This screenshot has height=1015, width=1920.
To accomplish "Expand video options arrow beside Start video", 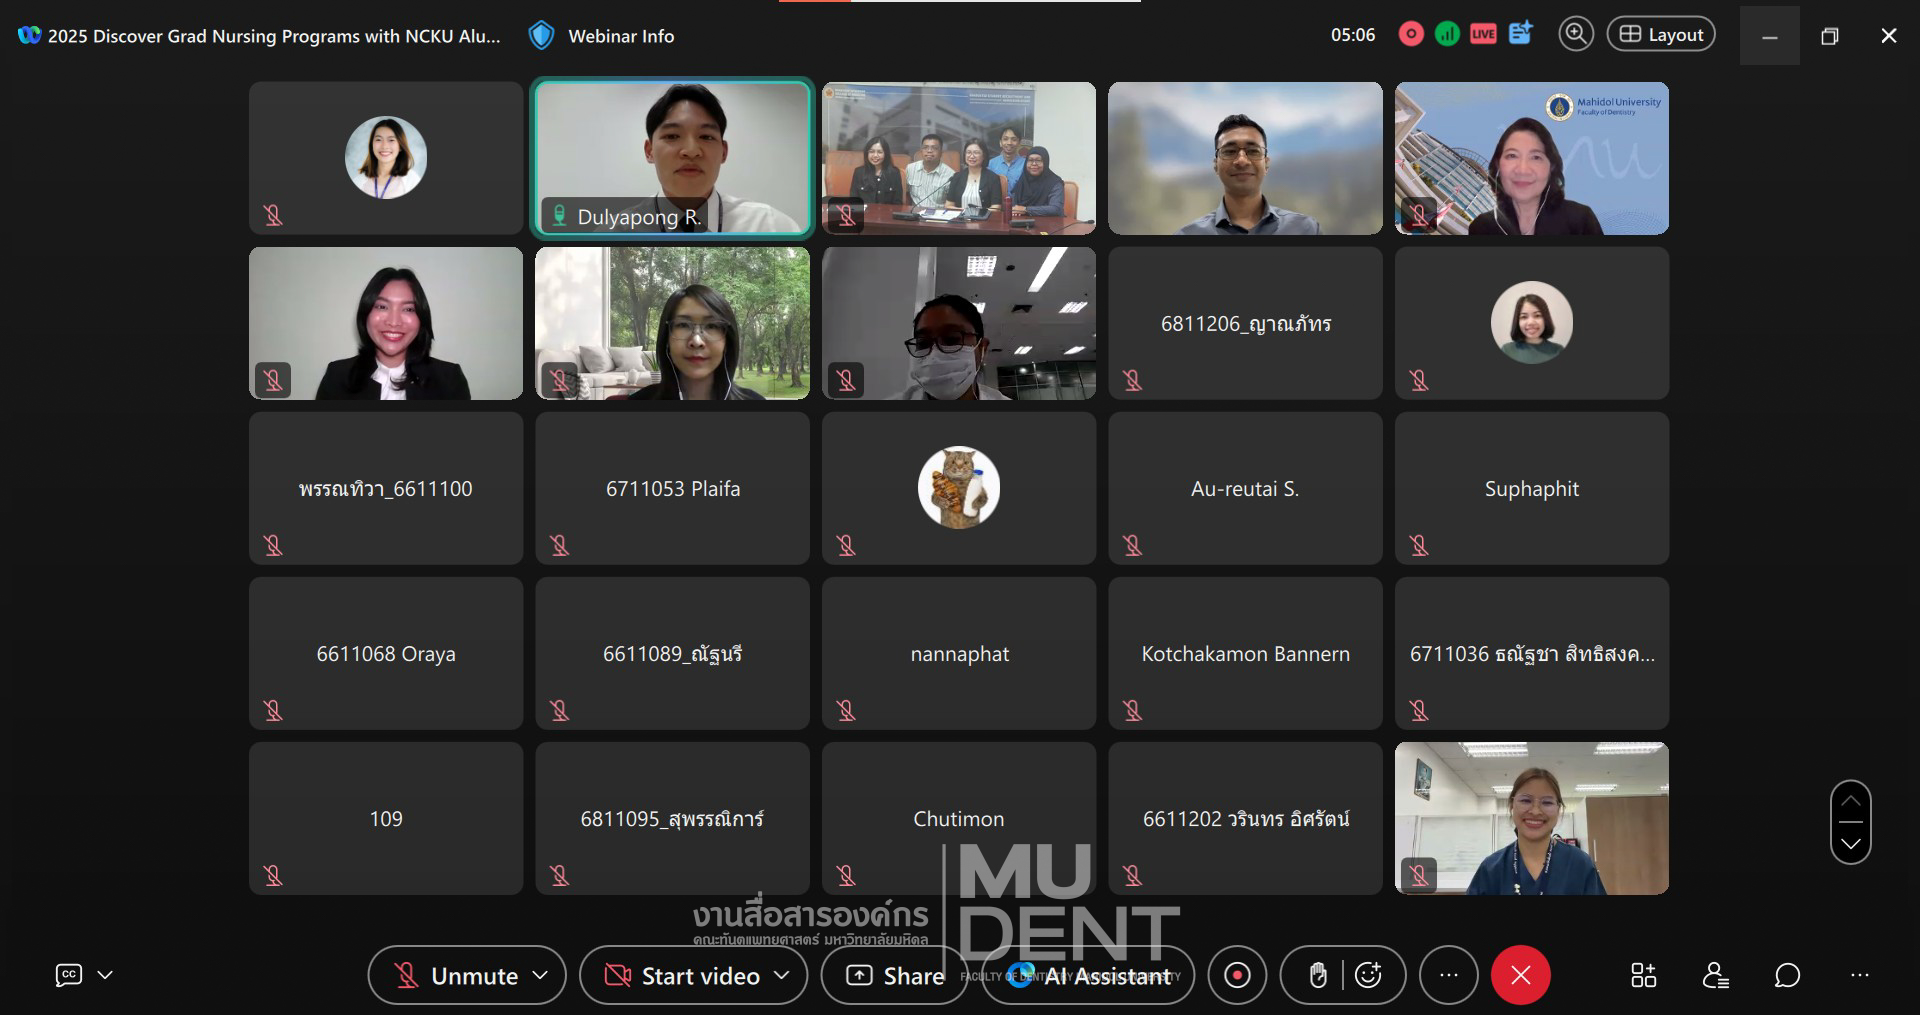I will tap(782, 975).
